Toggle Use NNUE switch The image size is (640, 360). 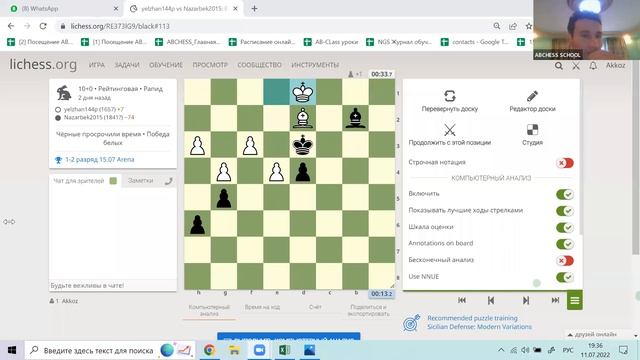click(x=565, y=277)
